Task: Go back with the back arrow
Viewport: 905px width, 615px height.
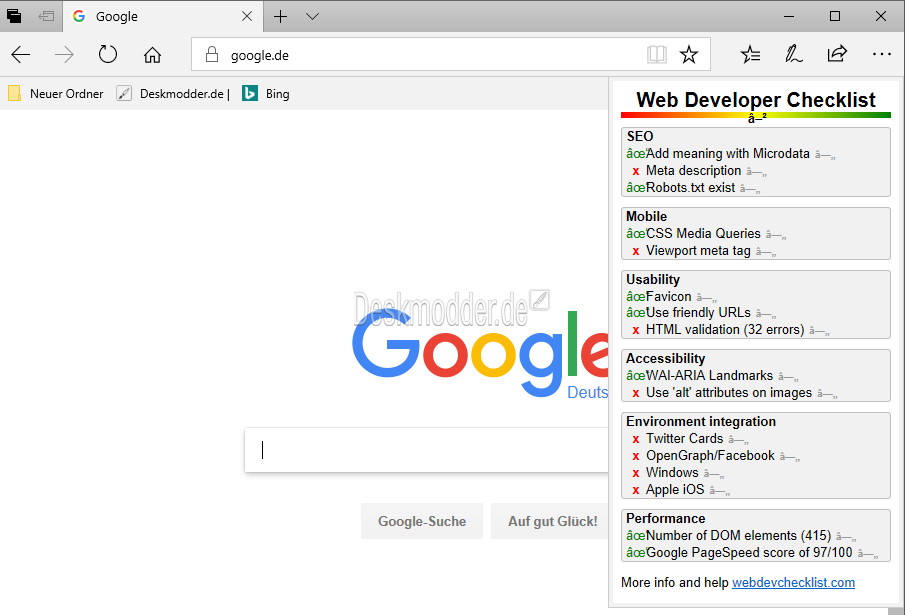Action: pyautogui.click(x=21, y=55)
